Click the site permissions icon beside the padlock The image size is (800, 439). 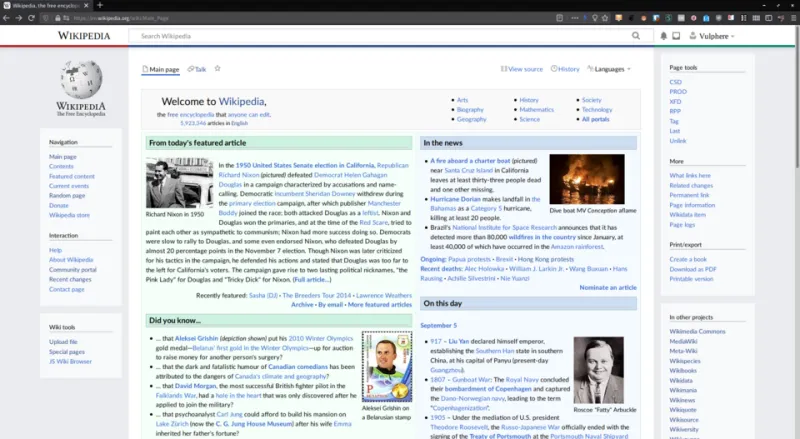pyautogui.click(x=66, y=18)
